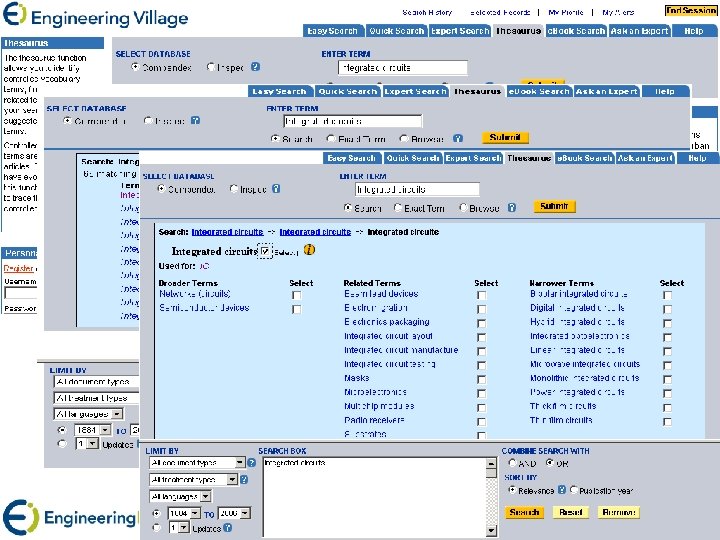Open the 1884 year dropdown in middle window
Screen dimensions: 720x540
(x=92, y=430)
